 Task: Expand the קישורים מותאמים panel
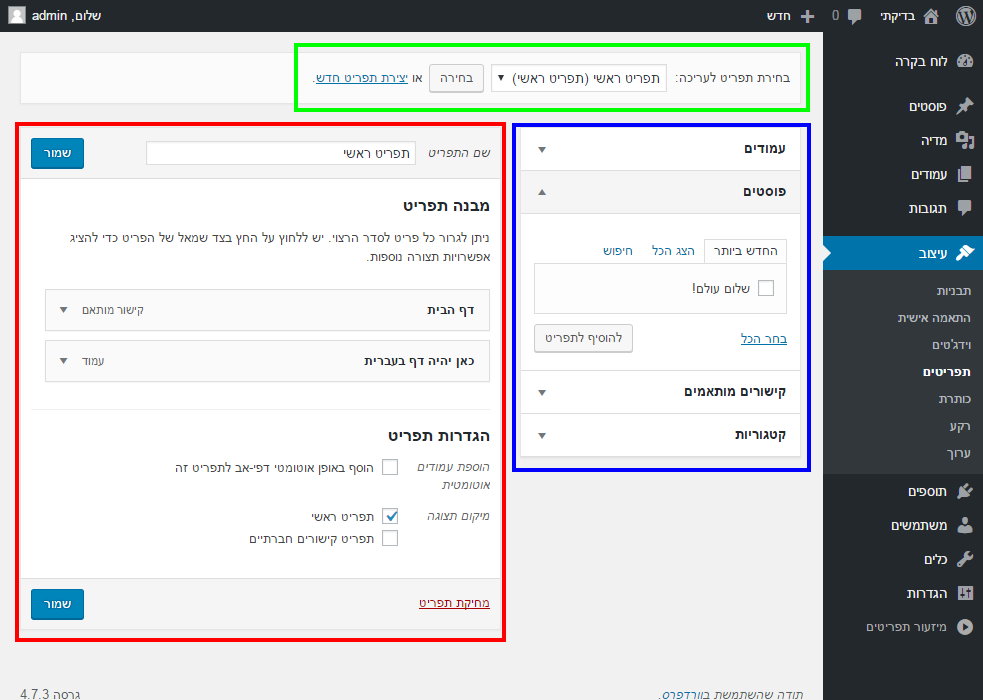660,392
